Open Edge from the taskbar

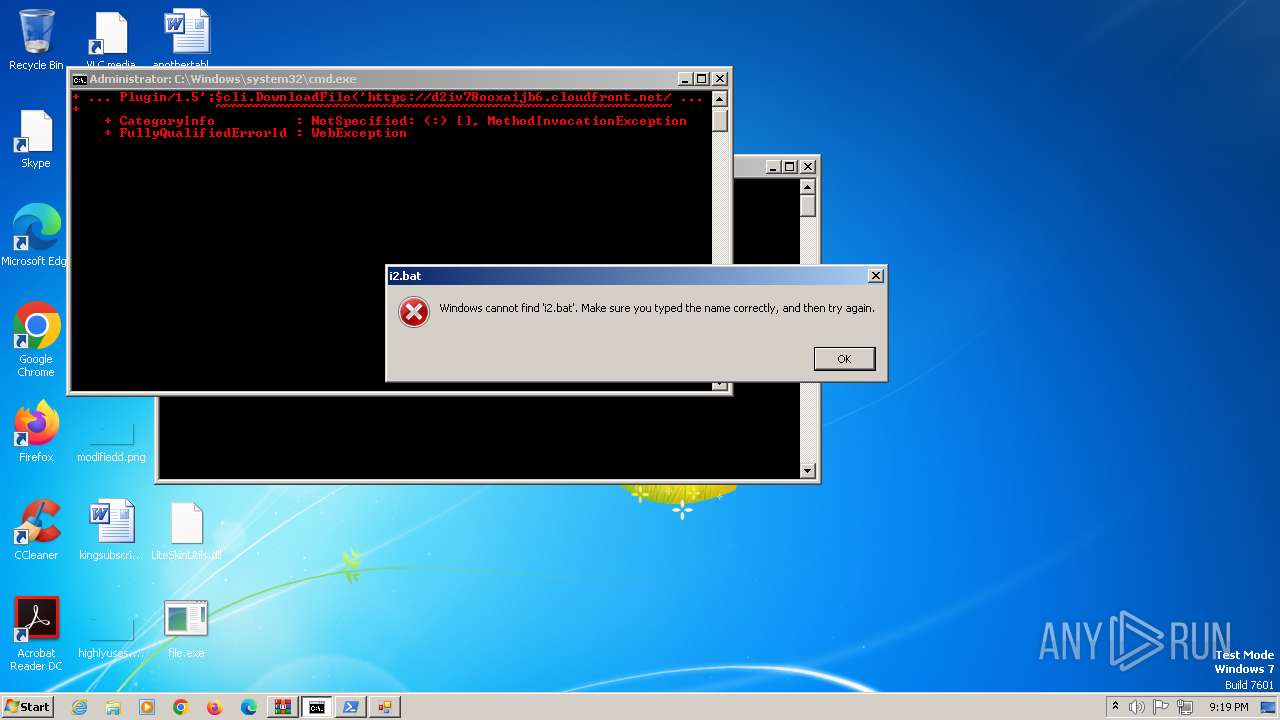coord(249,707)
